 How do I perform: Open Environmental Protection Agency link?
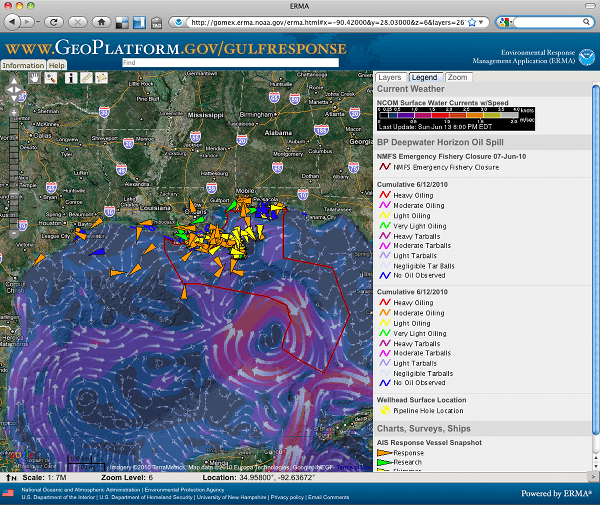184,490
